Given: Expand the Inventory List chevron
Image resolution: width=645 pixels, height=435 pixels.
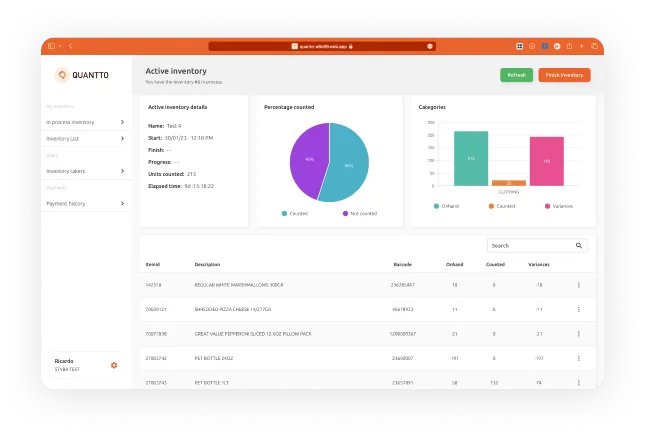Looking at the screenshot, I should point(122,139).
